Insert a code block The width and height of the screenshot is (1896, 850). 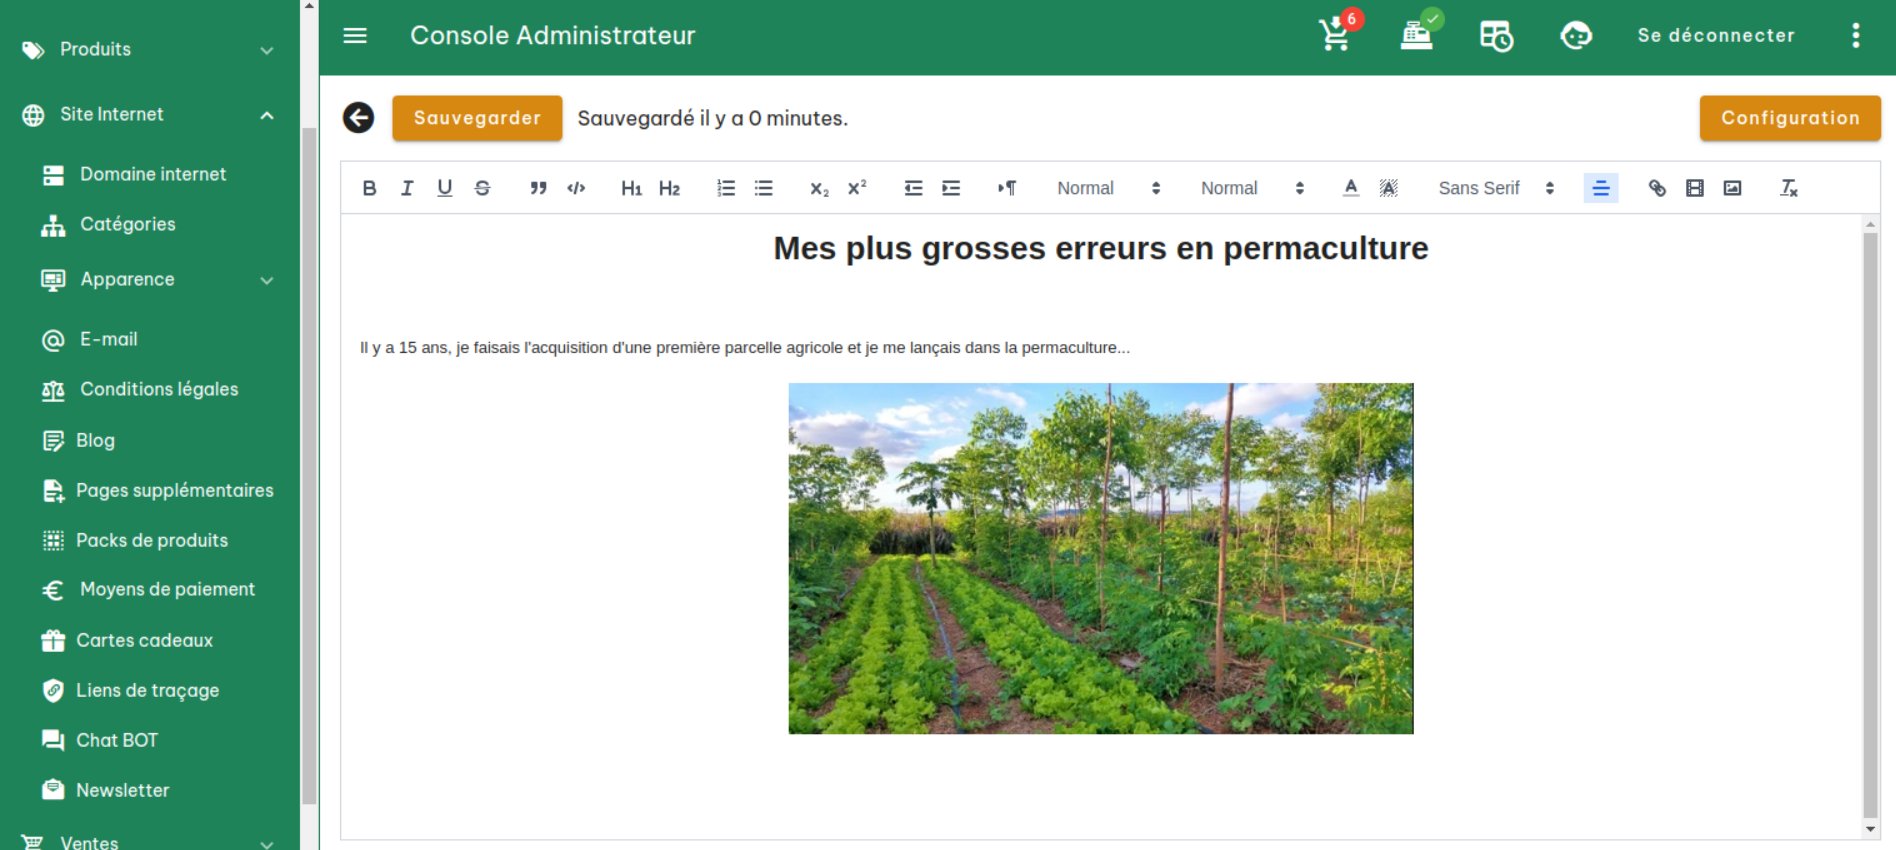[x=576, y=188]
